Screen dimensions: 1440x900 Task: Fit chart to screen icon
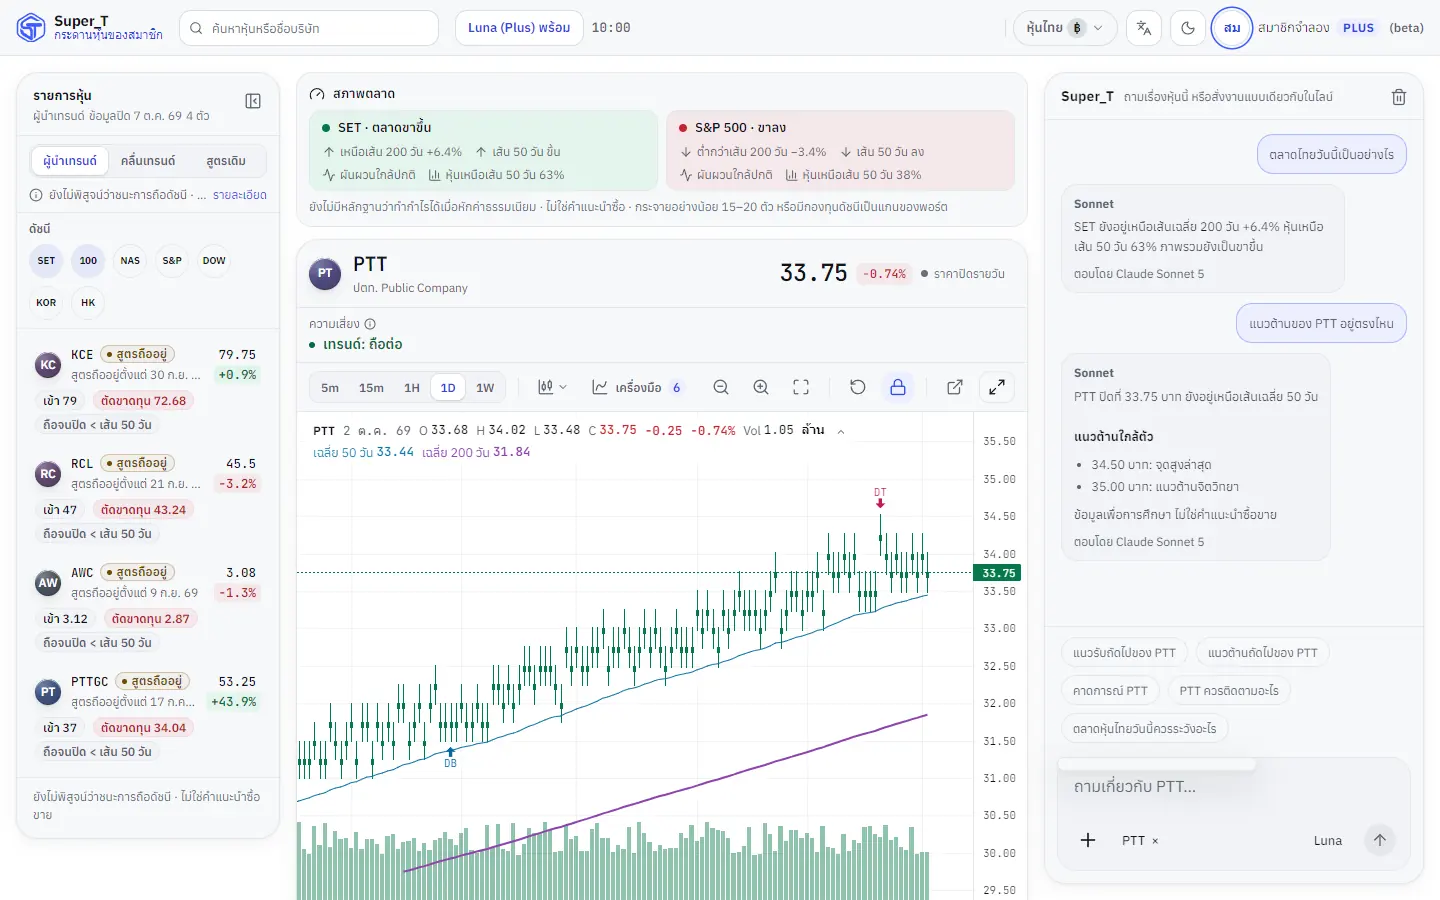(801, 387)
